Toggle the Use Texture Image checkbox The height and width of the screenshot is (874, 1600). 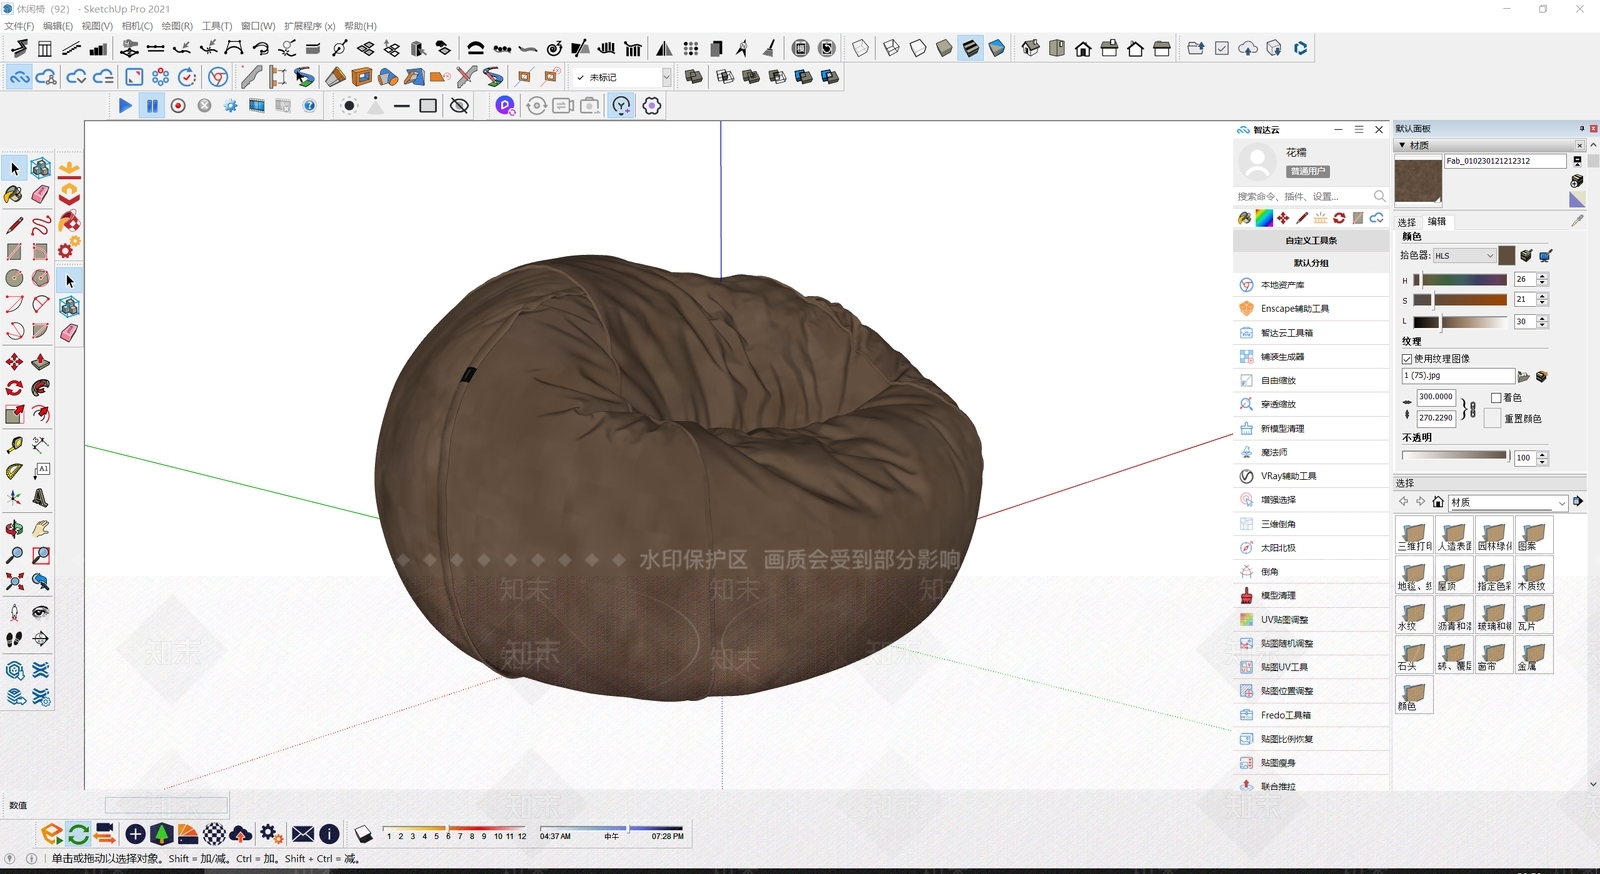1407,358
